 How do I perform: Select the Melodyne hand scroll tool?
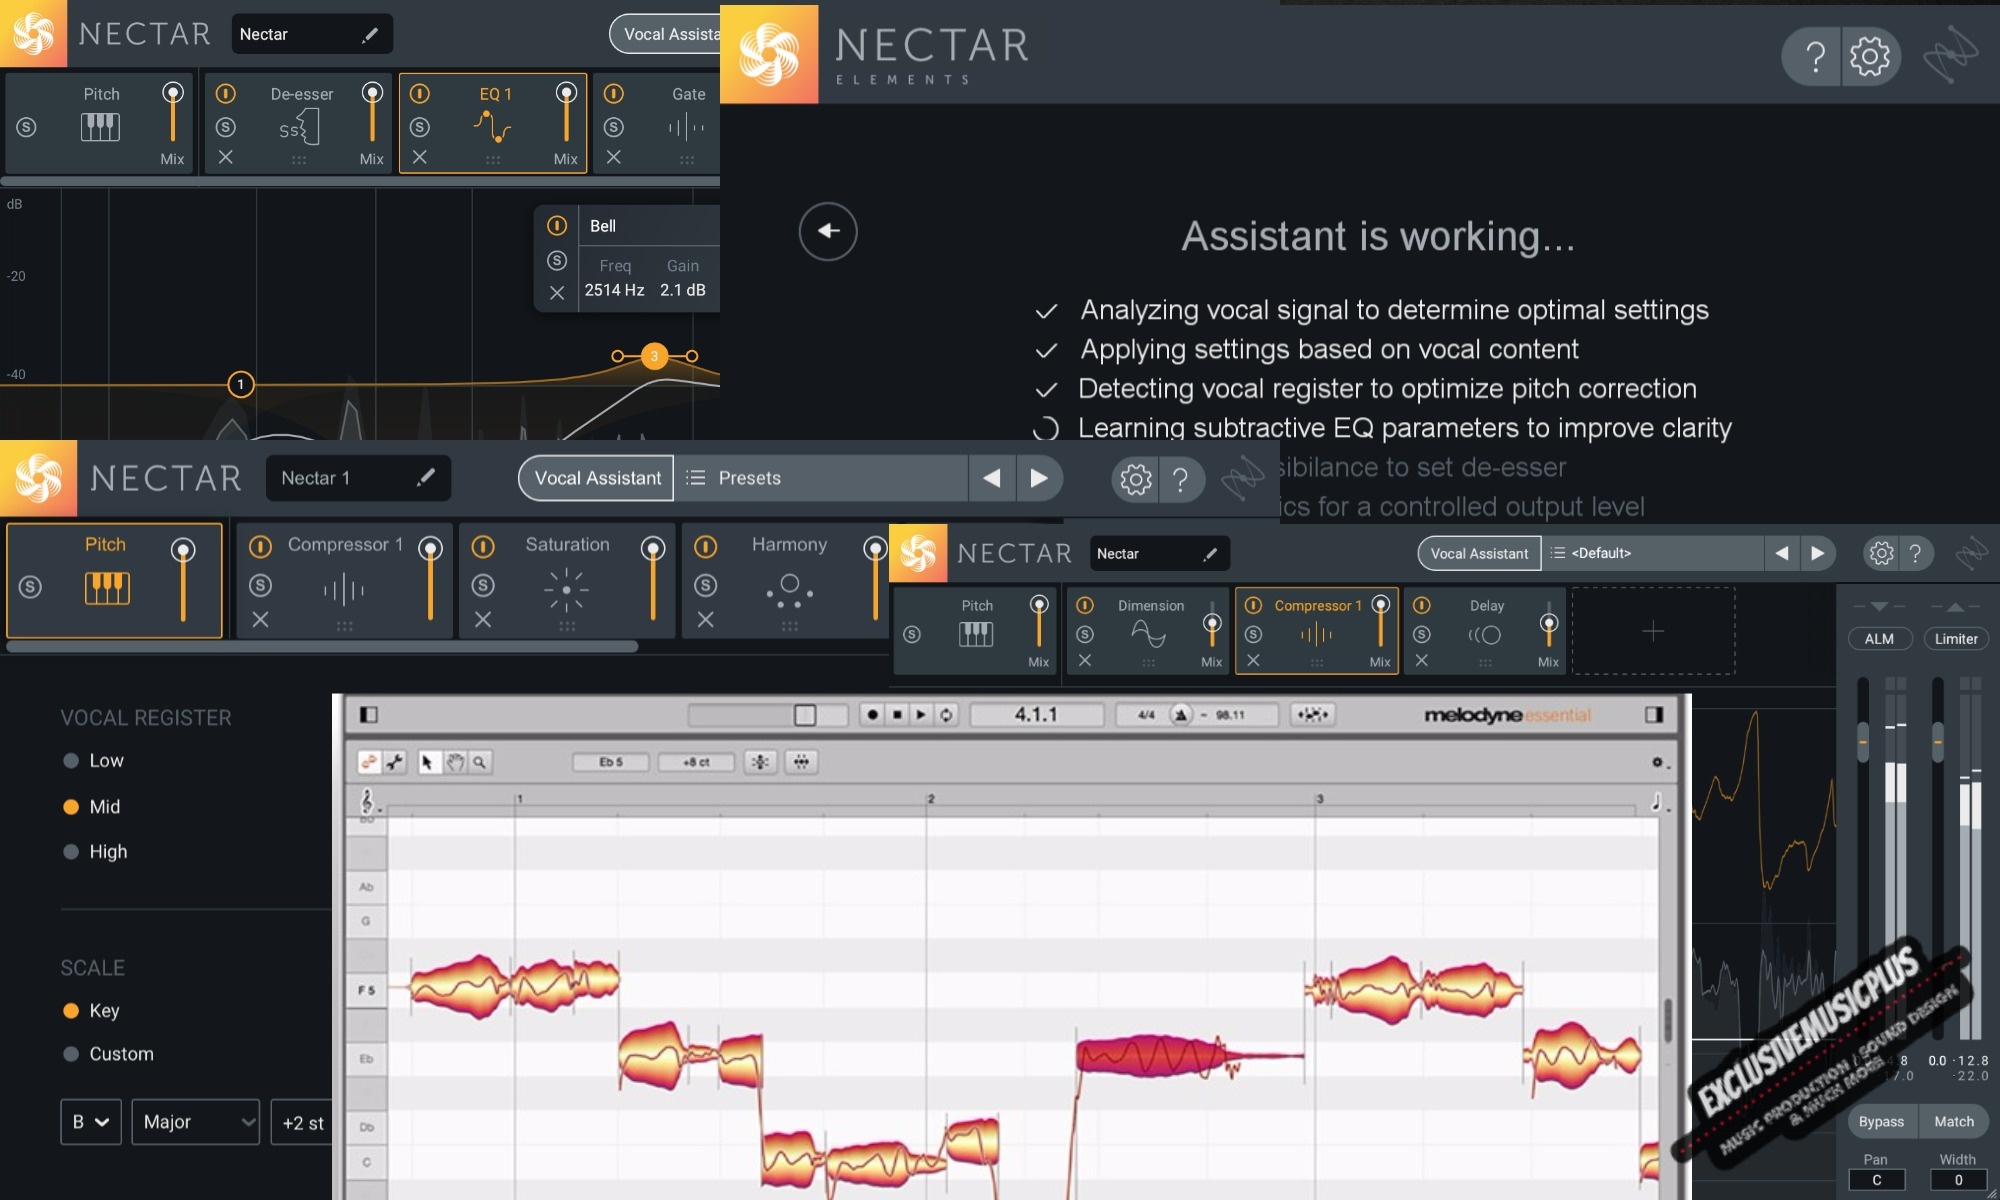click(x=455, y=762)
